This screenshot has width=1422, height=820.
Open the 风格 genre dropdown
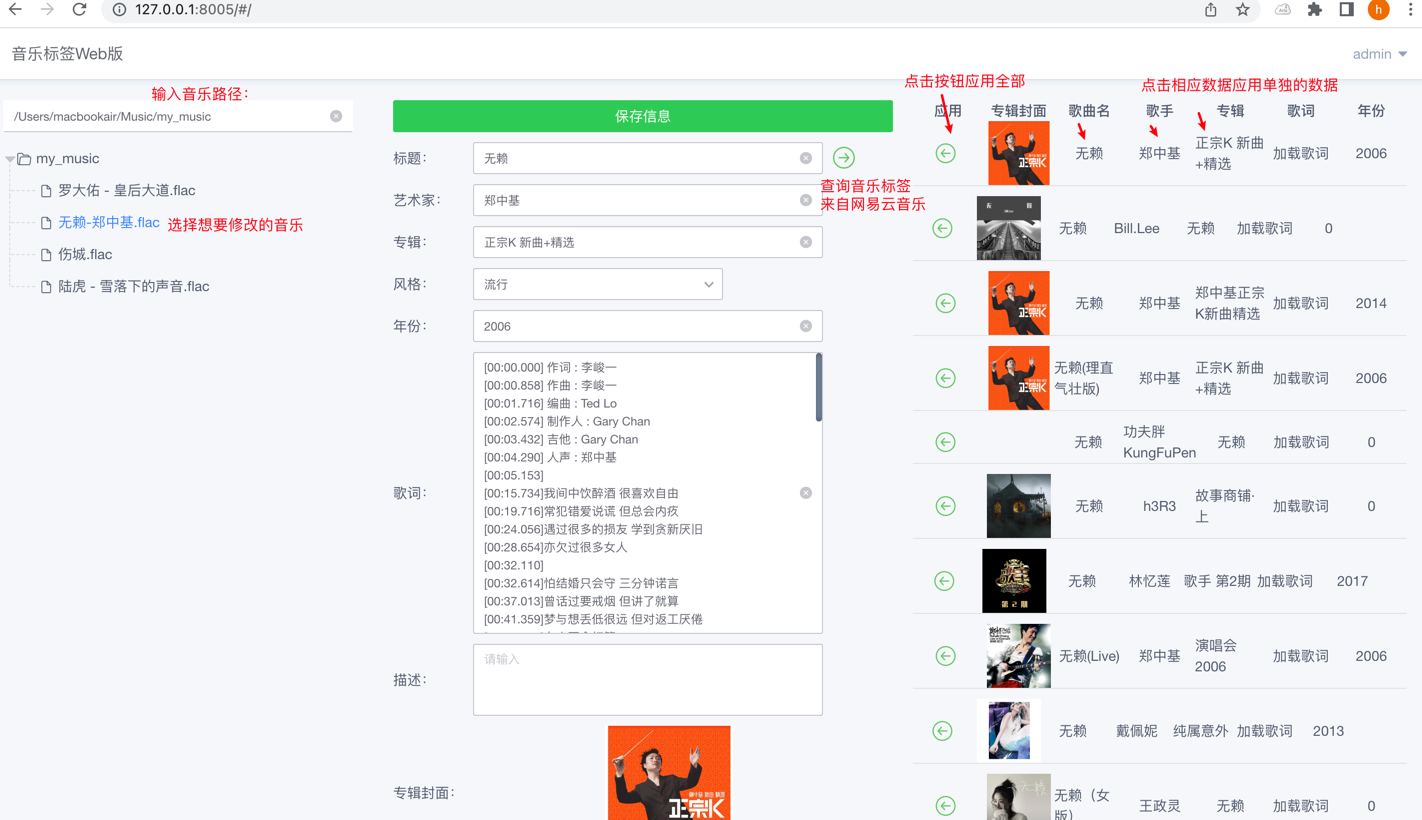pos(597,284)
